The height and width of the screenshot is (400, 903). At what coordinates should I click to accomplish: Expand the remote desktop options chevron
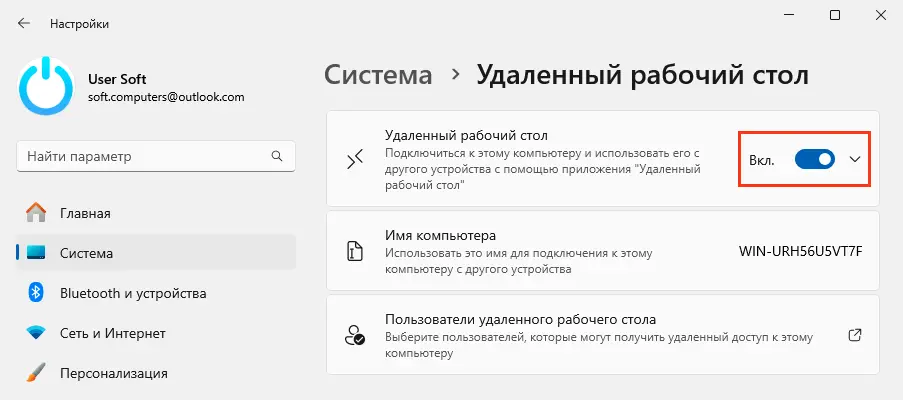click(854, 160)
